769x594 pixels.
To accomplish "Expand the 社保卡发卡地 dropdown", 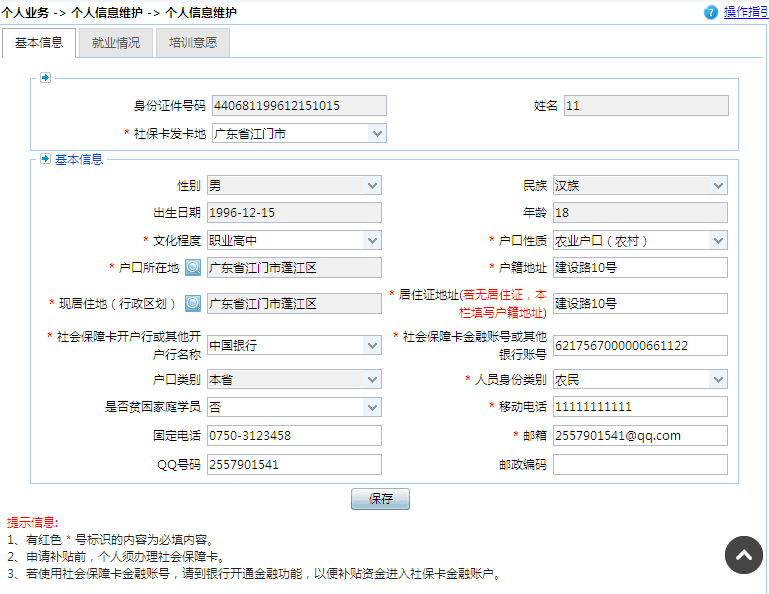I will pos(376,133).
